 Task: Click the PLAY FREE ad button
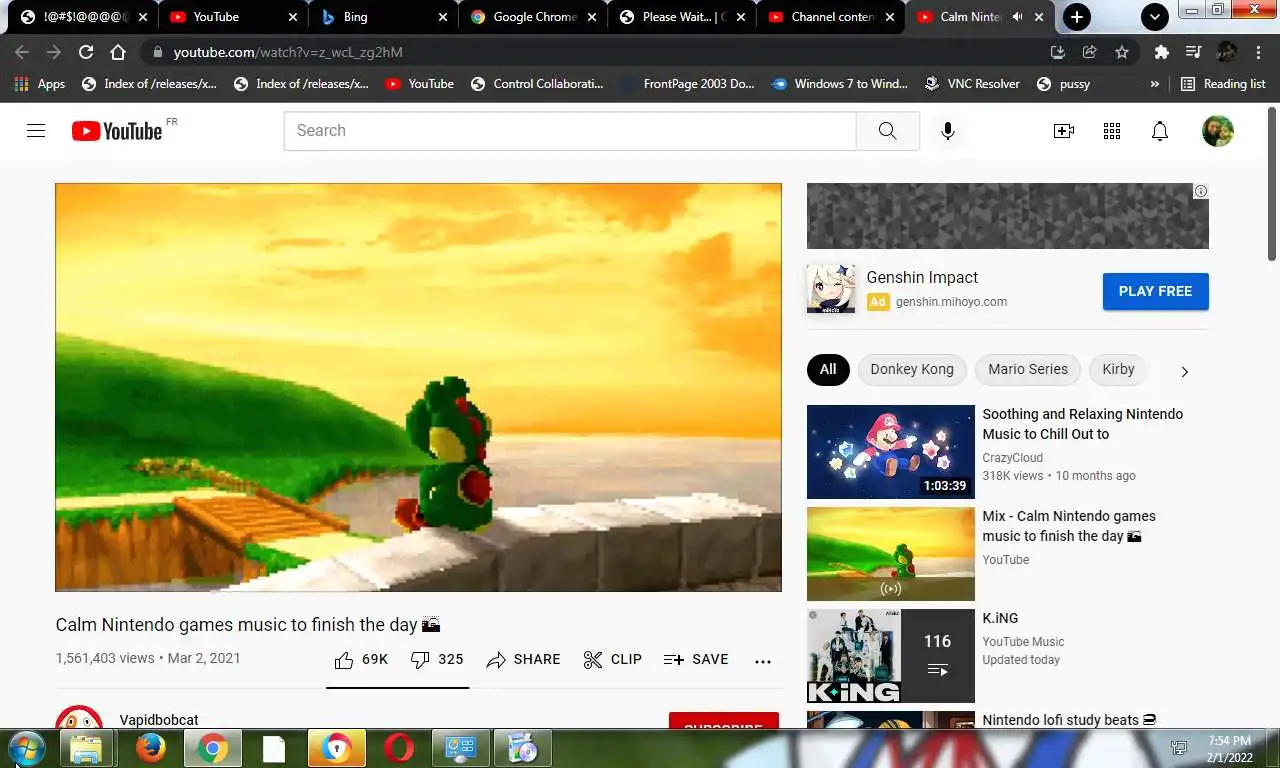click(x=1155, y=291)
